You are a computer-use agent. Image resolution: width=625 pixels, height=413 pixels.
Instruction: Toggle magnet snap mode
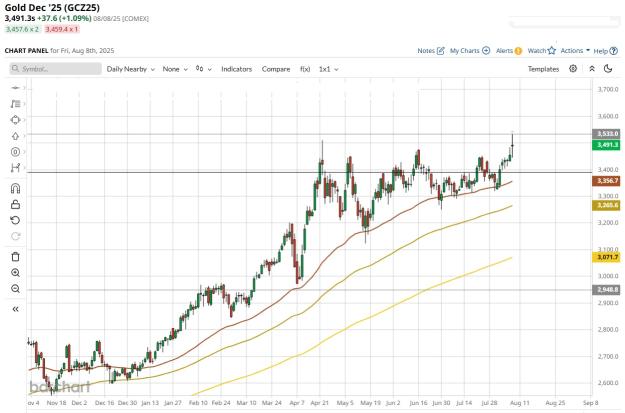click(x=15, y=188)
